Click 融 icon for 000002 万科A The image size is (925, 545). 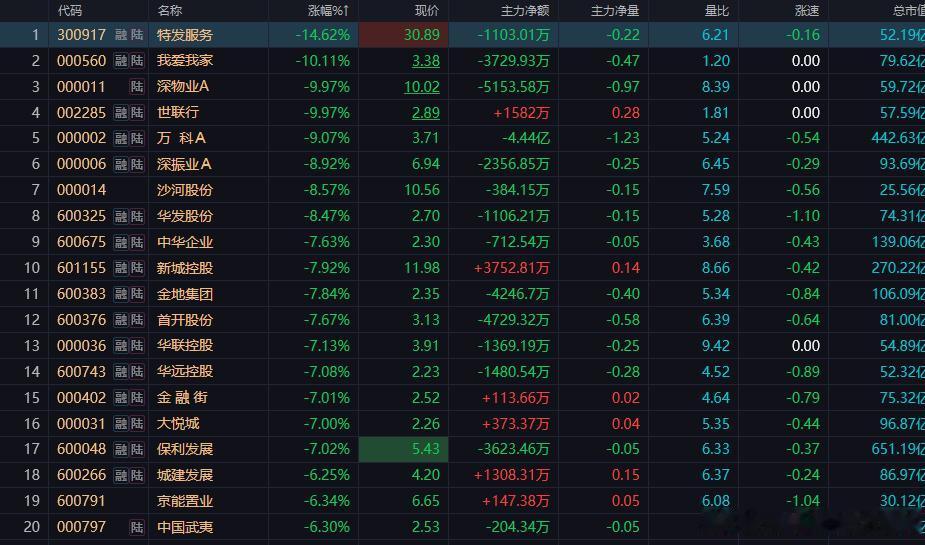(x=121, y=138)
